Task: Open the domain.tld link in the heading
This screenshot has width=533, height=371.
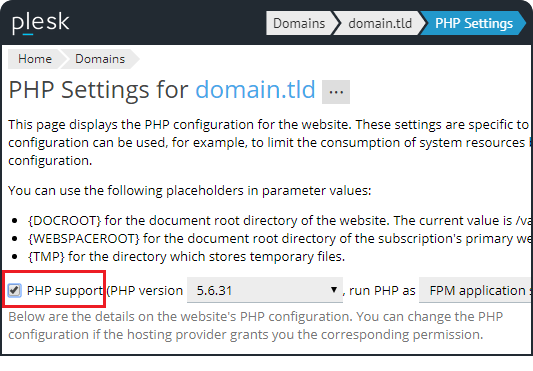Action: [255, 90]
